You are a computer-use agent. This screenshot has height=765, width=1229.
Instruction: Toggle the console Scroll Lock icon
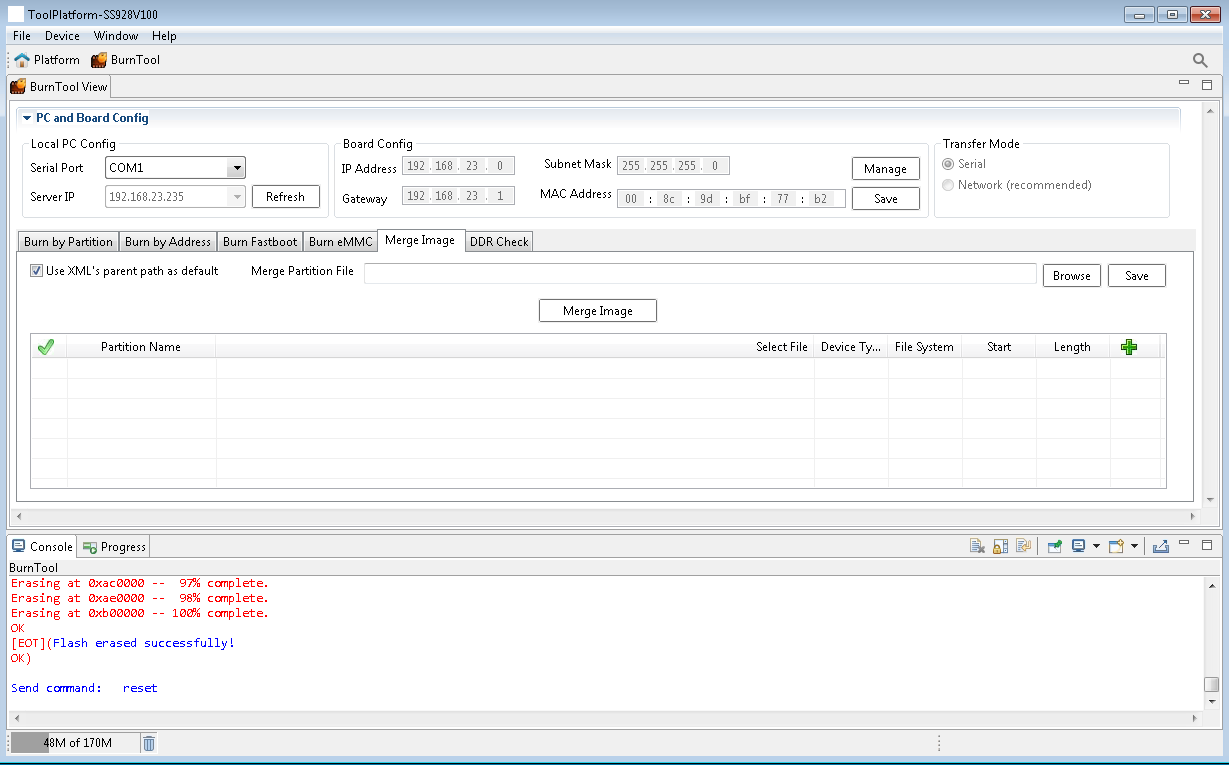[x=1000, y=546]
